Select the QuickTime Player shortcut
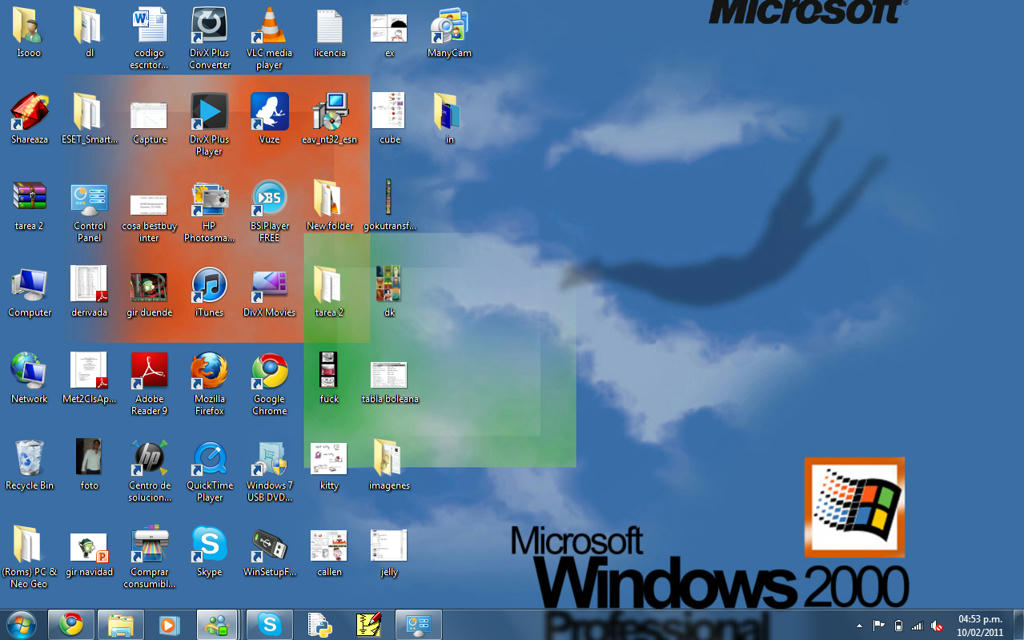This screenshot has height=640, width=1024. (209, 460)
